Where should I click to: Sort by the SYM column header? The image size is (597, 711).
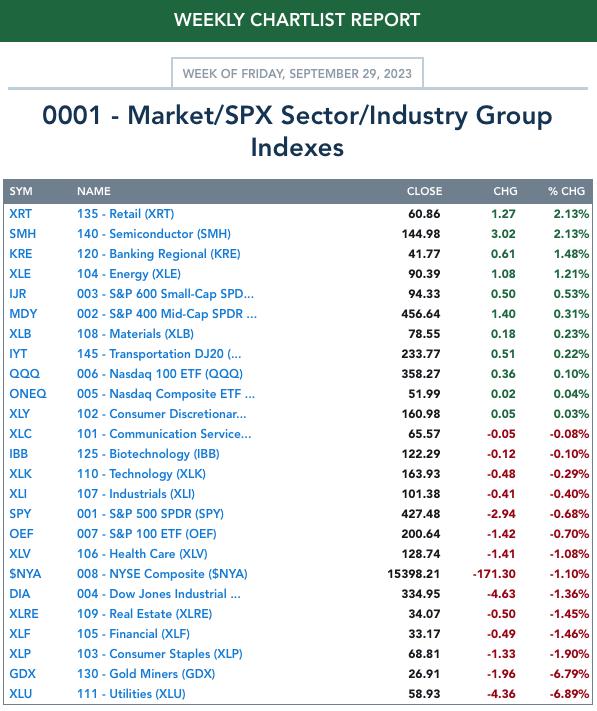[21, 191]
